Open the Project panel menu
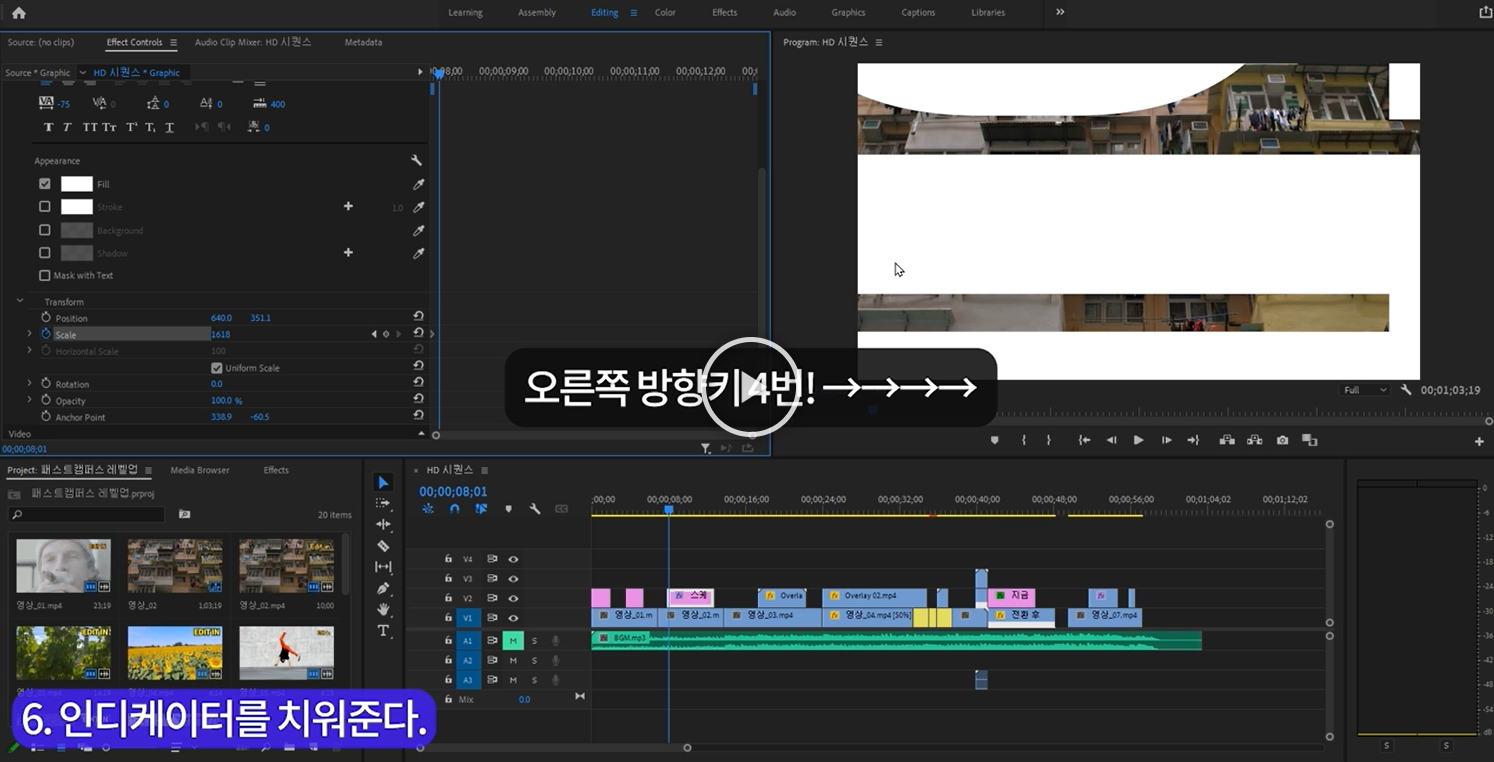Viewport: 1494px width, 762px height. 148,470
